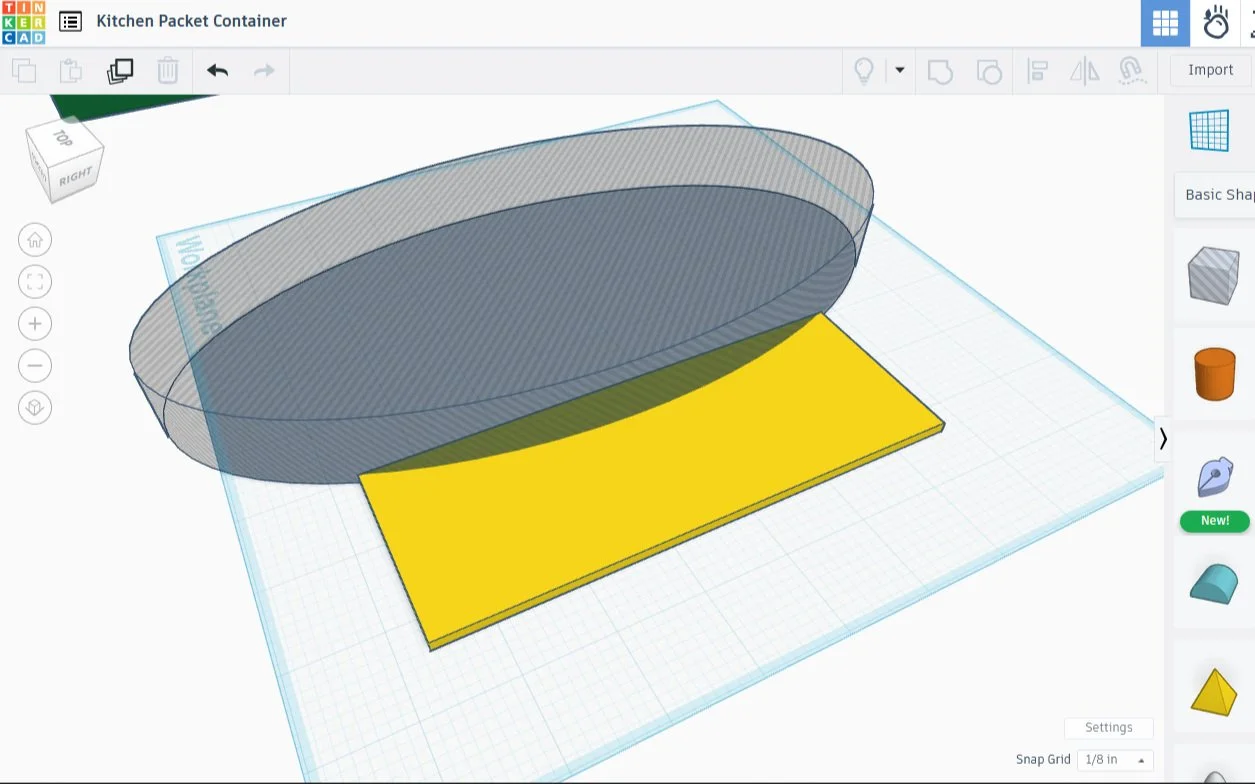Image resolution: width=1255 pixels, height=784 pixels.
Task: Click the Mirror tool icon
Action: click(x=1085, y=71)
